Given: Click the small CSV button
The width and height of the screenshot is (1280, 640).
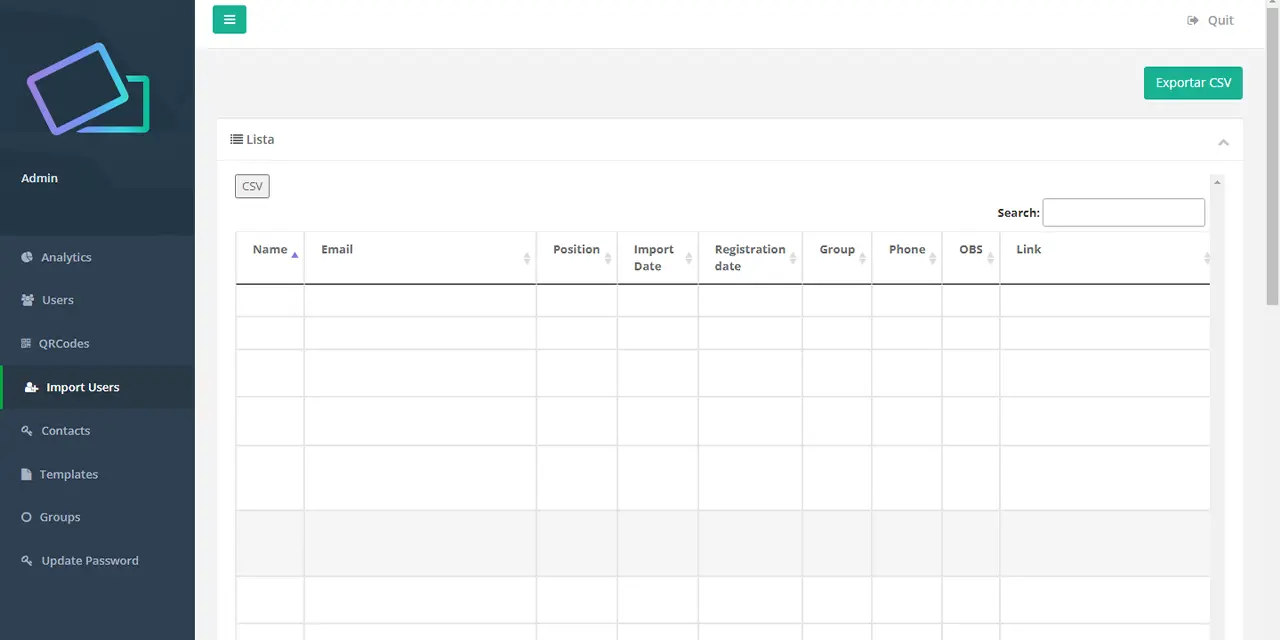Looking at the screenshot, I should click(x=252, y=186).
